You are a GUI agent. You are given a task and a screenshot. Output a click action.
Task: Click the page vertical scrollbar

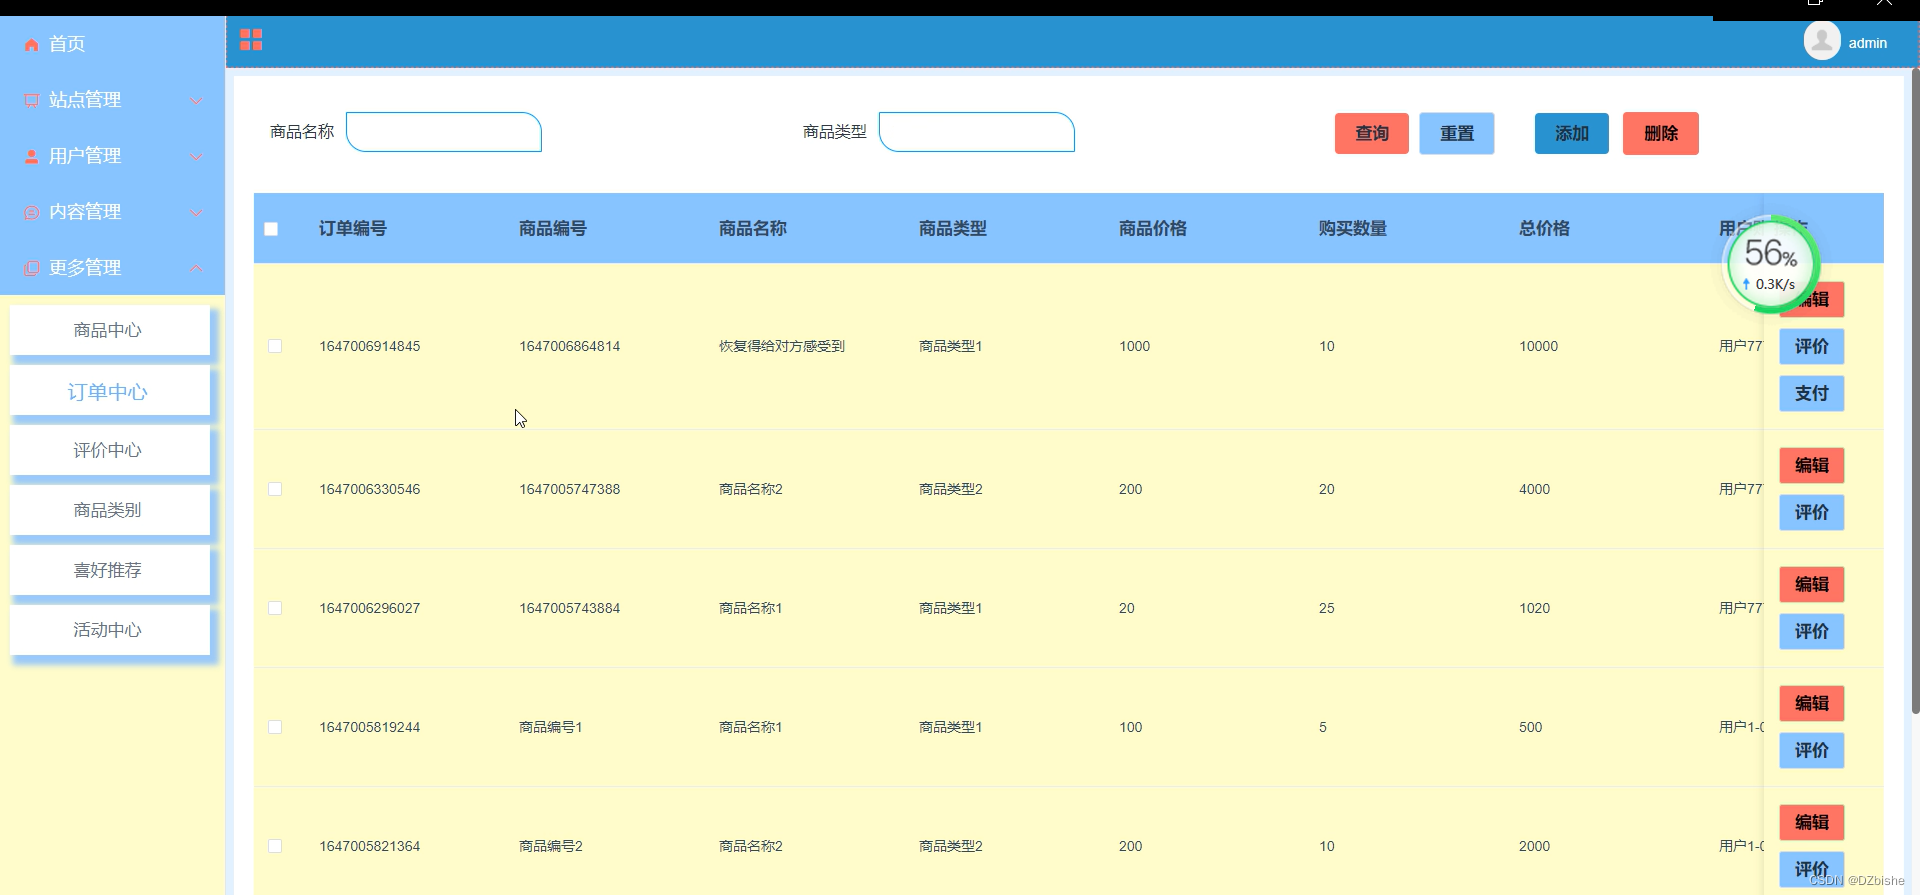pos(1915,390)
